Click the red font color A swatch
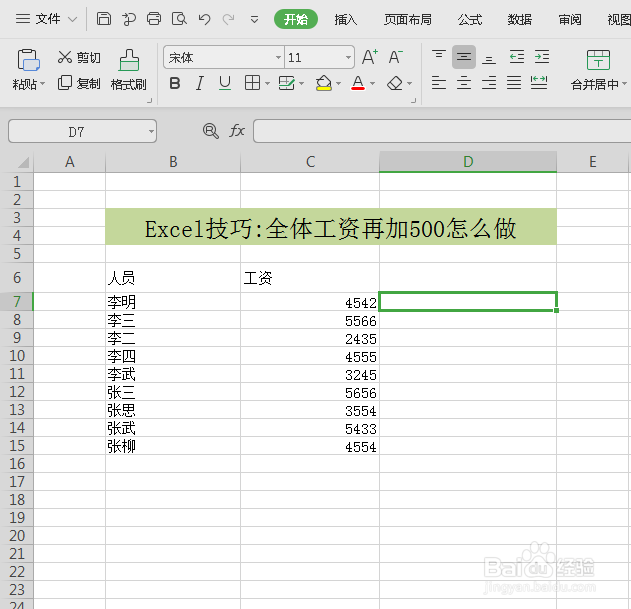 tap(358, 83)
